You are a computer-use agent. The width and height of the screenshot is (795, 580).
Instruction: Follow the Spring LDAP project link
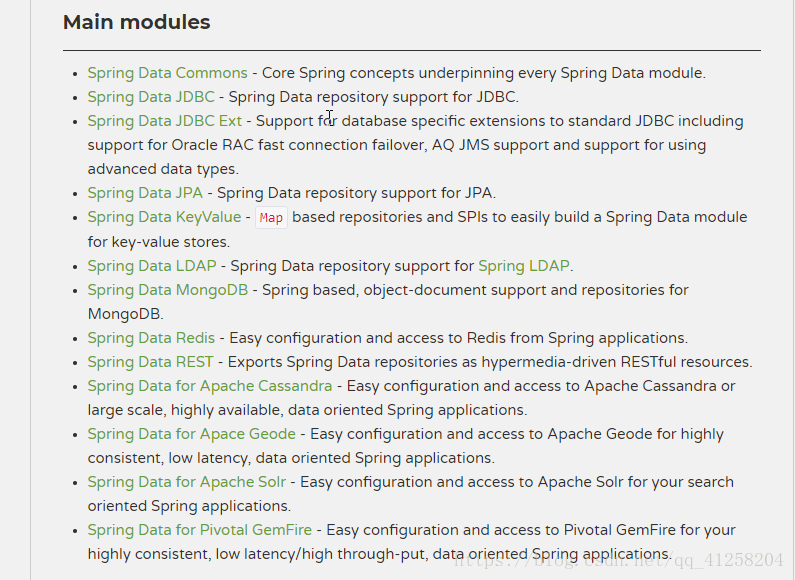(x=524, y=266)
